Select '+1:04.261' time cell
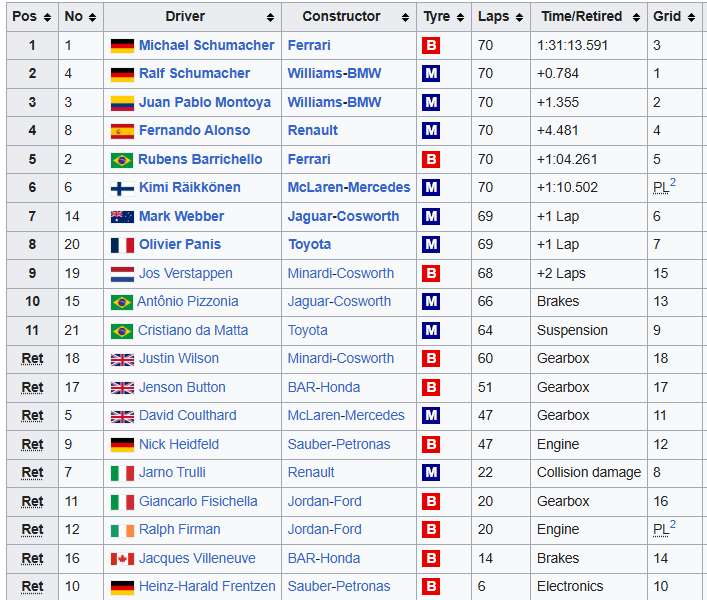707x600 pixels. coord(589,159)
